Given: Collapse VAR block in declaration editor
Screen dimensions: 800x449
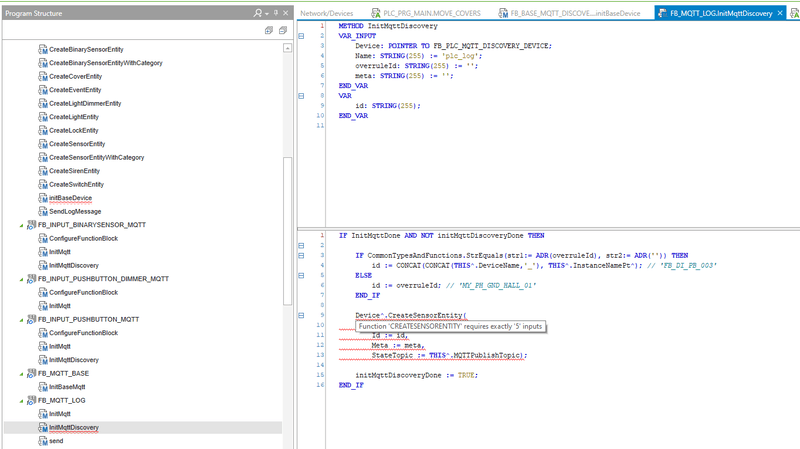Looking at the screenshot, I should pyautogui.click(x=301, y=96).
